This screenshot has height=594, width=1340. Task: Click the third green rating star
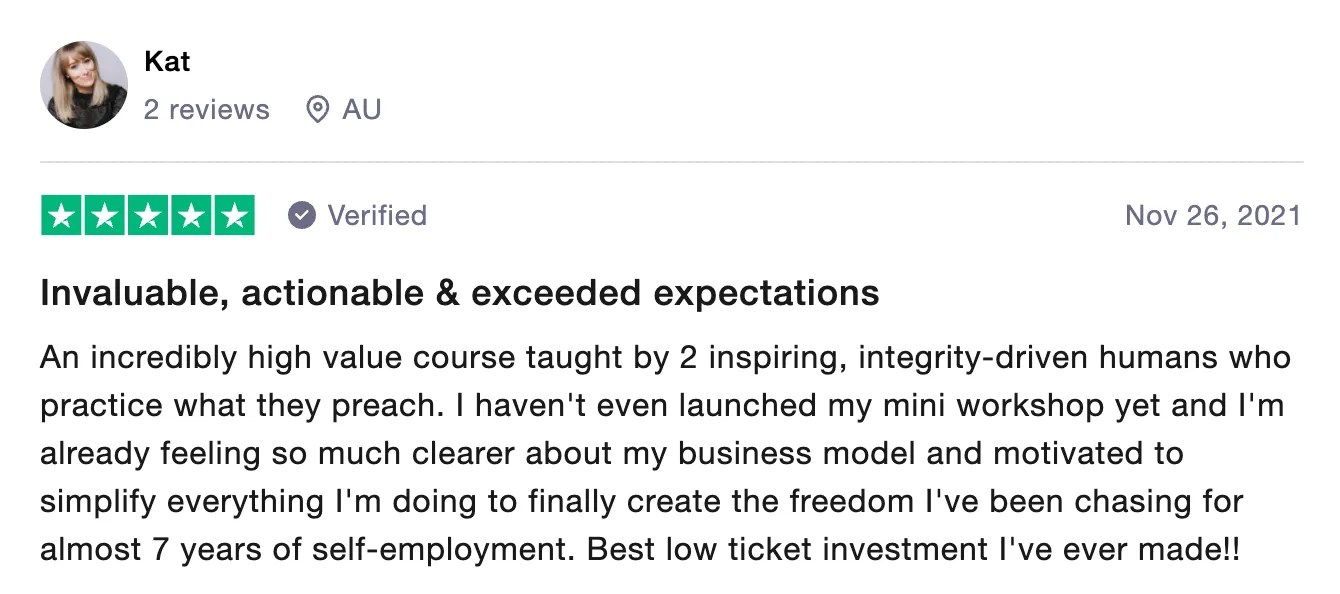148,216
